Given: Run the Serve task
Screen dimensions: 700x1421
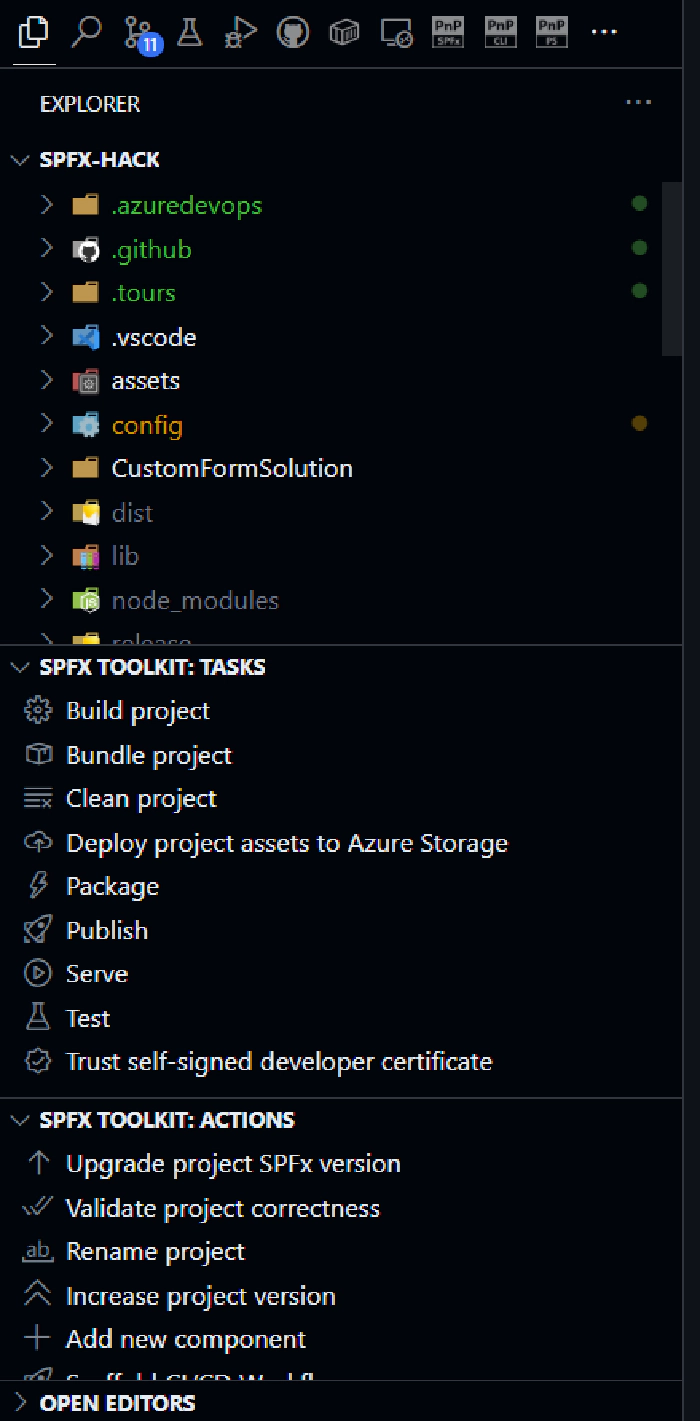Looking at the screenshot, I should (96, 974).
